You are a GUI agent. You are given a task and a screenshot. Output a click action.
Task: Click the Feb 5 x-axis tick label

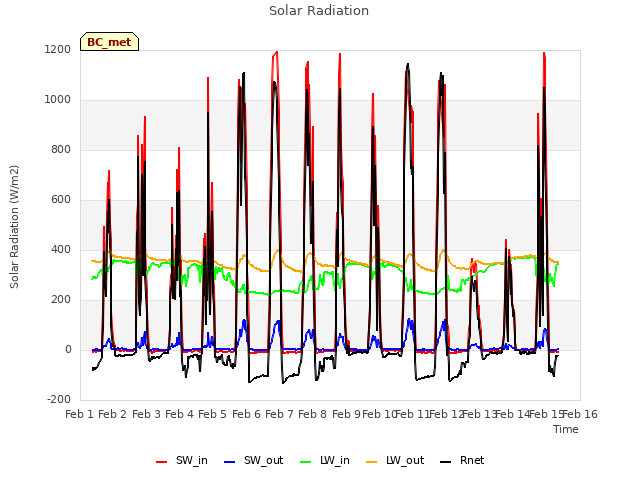[212, 414]
